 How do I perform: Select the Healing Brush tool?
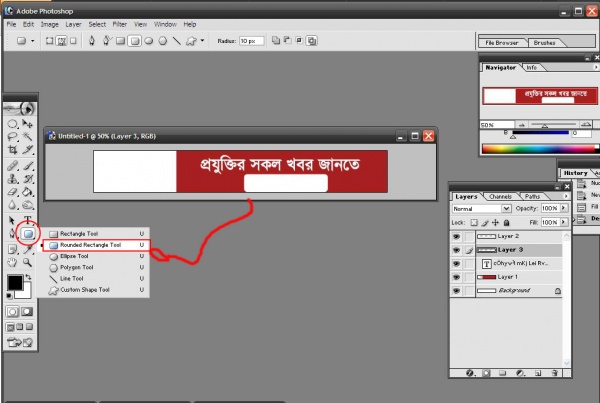click(12, 166)
